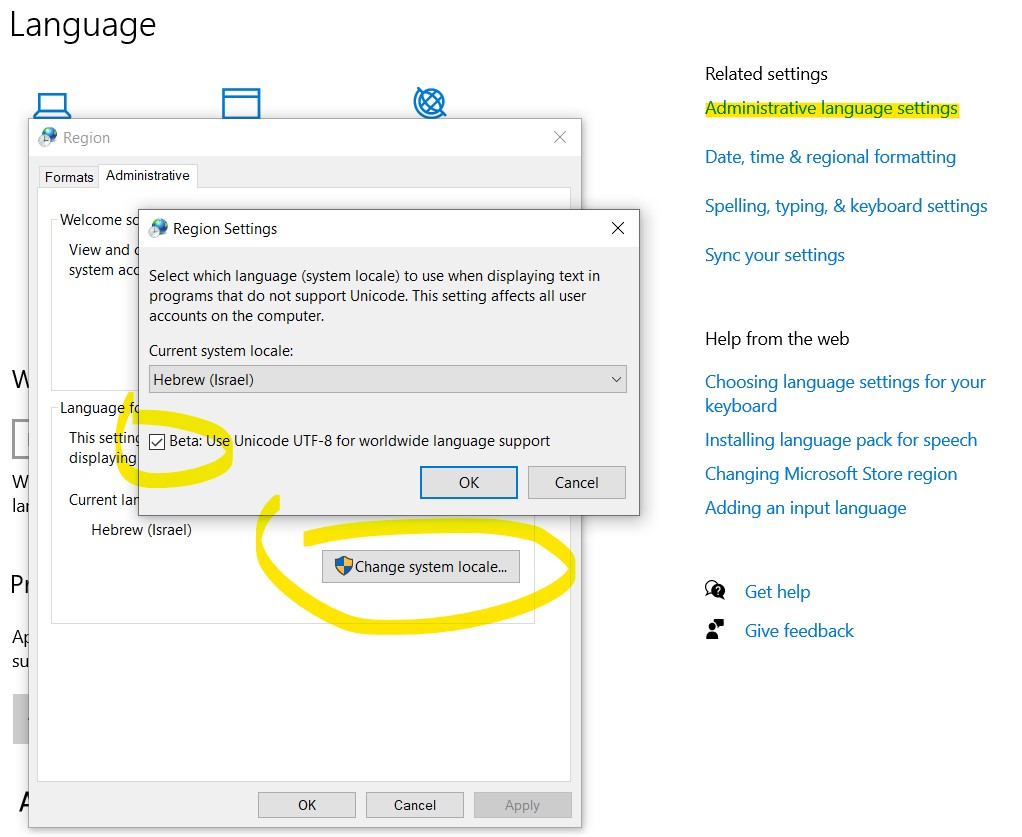Click Apply in the Region window
The width and height of the screenshot is (1022, 837).
pos(523,805)
